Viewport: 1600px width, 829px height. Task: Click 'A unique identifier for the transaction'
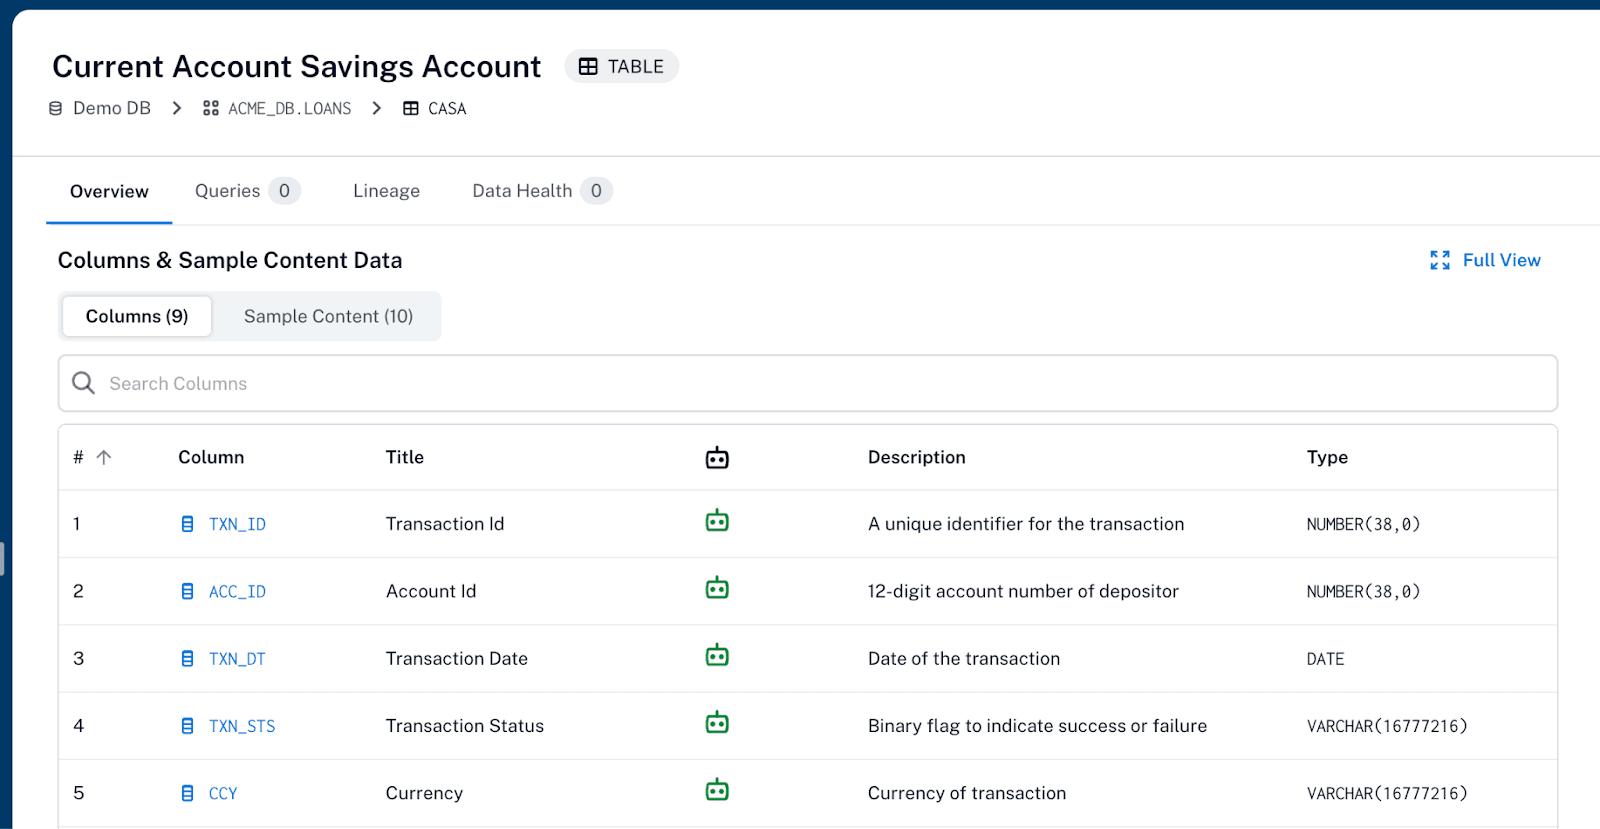tap(1026, 524)
